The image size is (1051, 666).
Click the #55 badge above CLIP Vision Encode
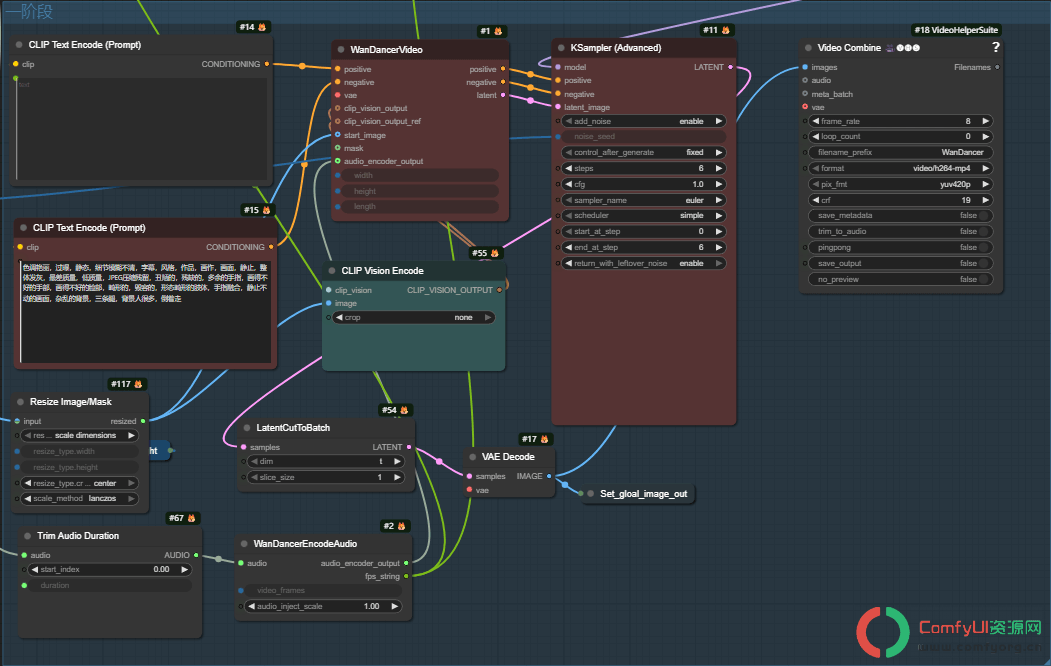click(486, 253)
